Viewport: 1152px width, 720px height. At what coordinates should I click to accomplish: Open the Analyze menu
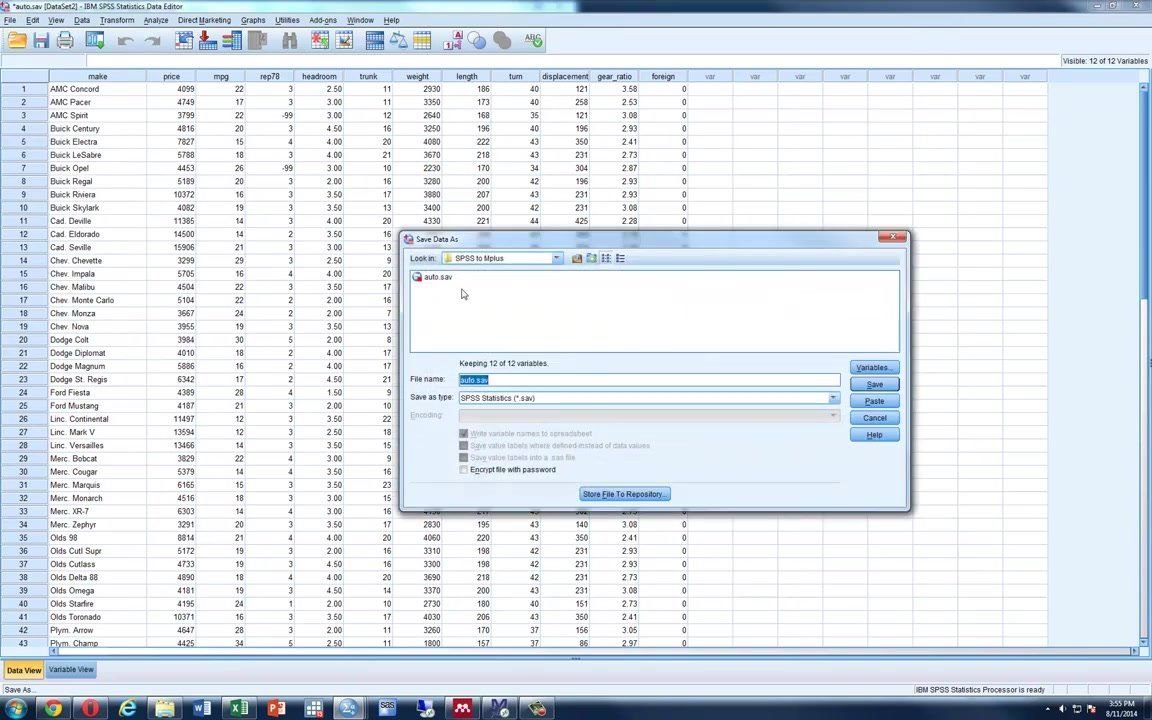156,21
